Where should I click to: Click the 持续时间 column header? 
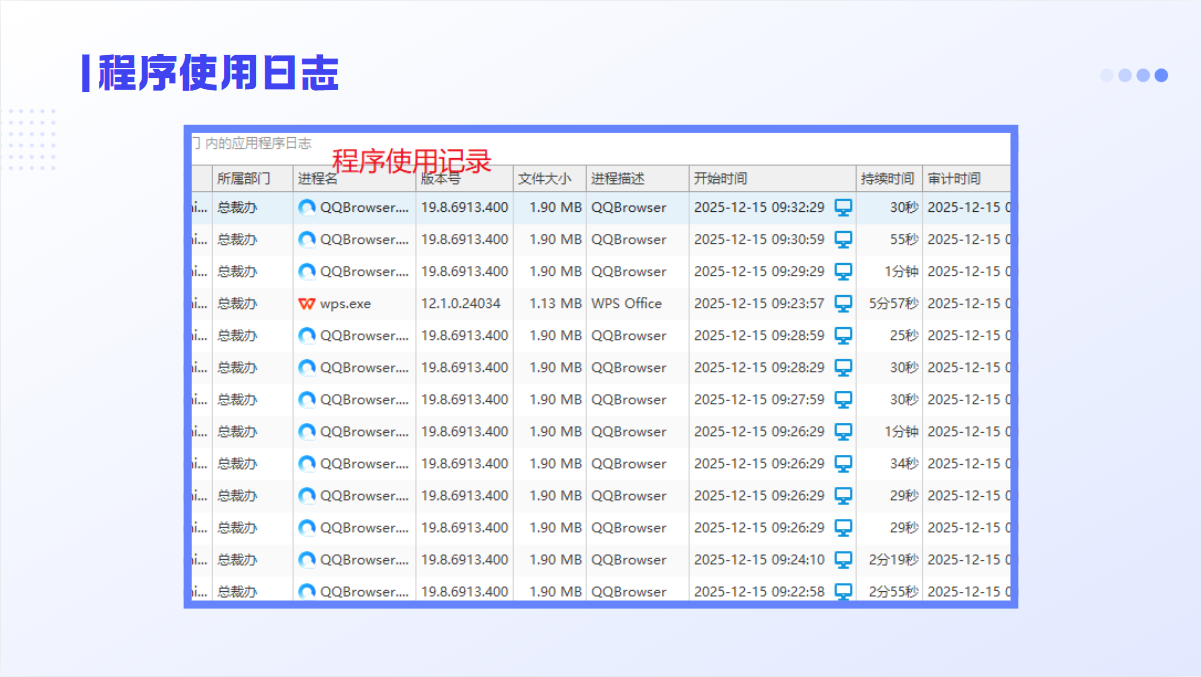point(888,179)
